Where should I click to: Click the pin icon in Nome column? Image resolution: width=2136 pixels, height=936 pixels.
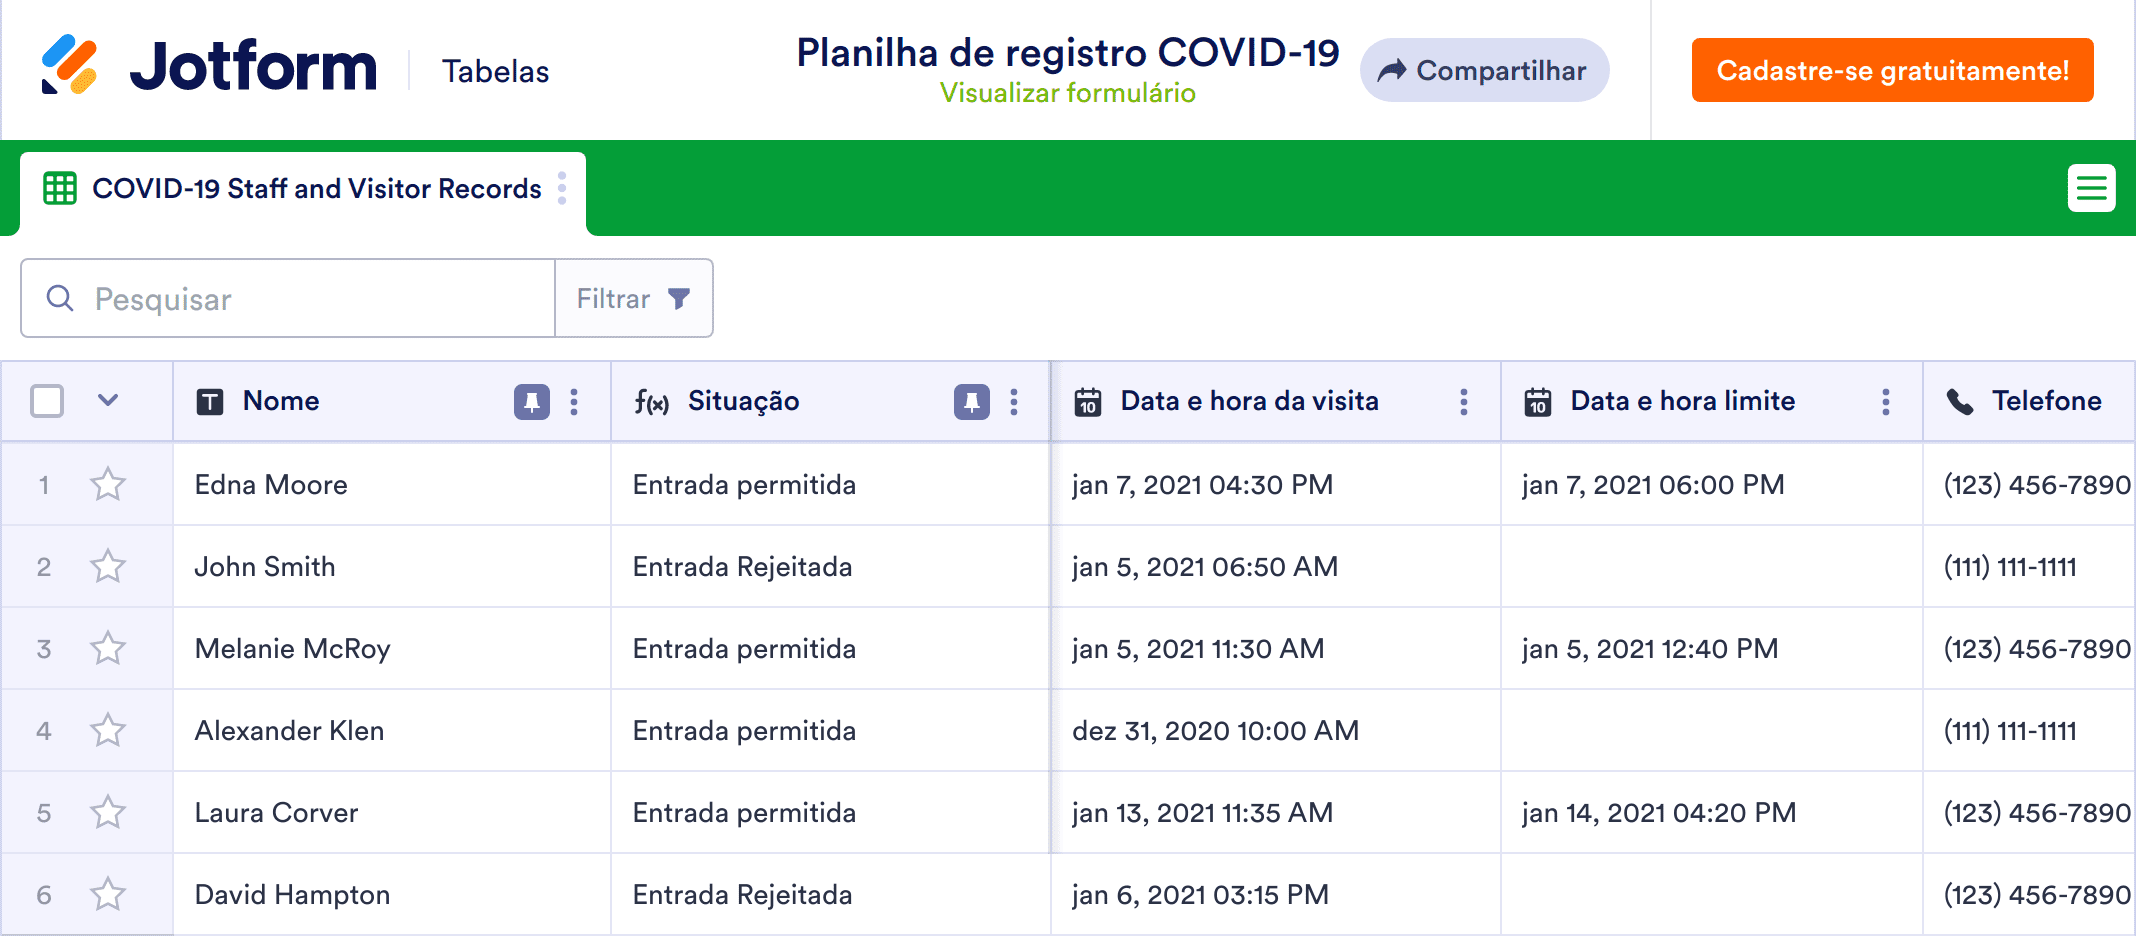(531, 402)
